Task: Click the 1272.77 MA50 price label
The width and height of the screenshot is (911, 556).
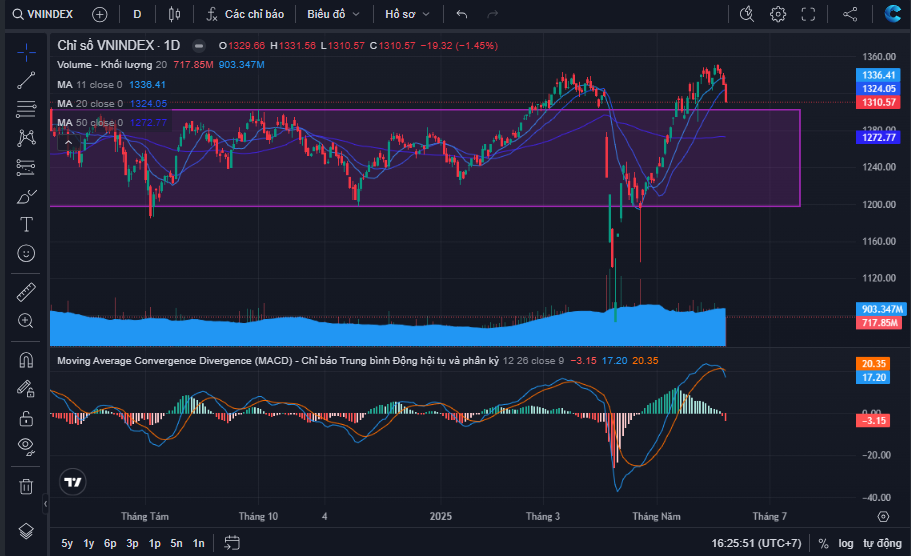Action: [x=878, y=138]
